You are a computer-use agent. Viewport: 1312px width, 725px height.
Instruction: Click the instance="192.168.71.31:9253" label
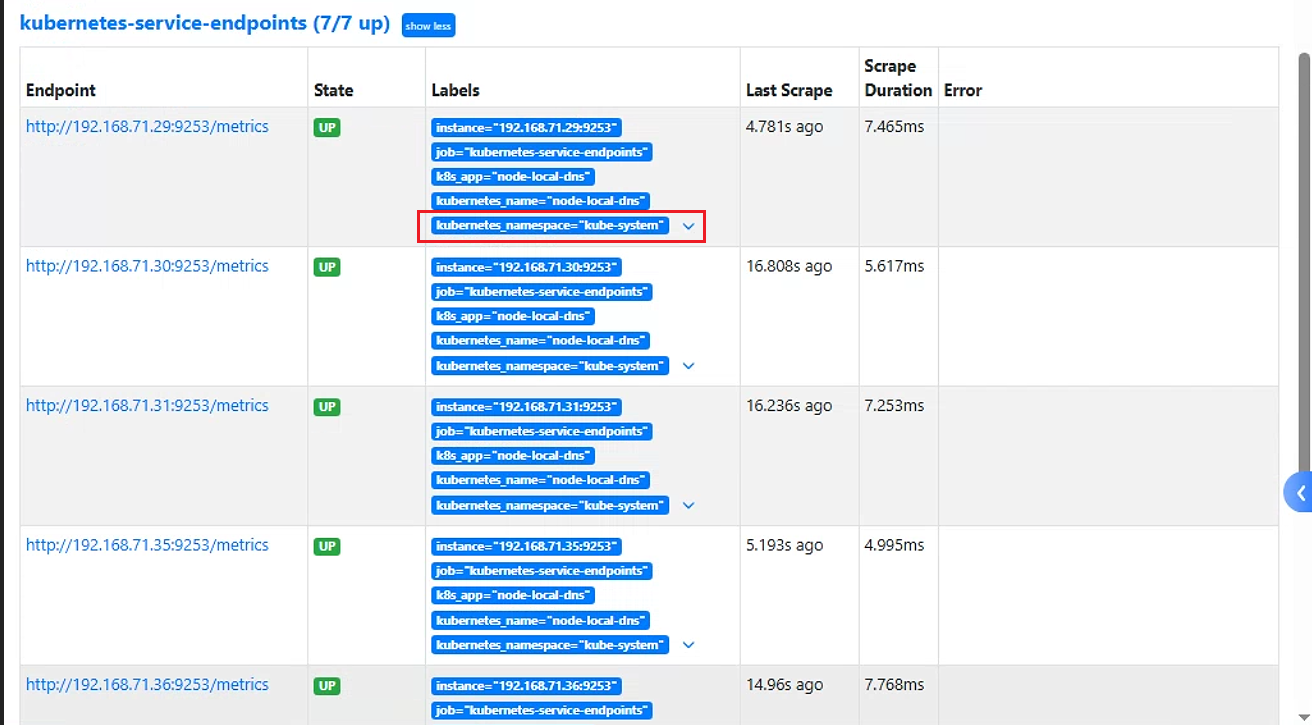coord(527,407)
